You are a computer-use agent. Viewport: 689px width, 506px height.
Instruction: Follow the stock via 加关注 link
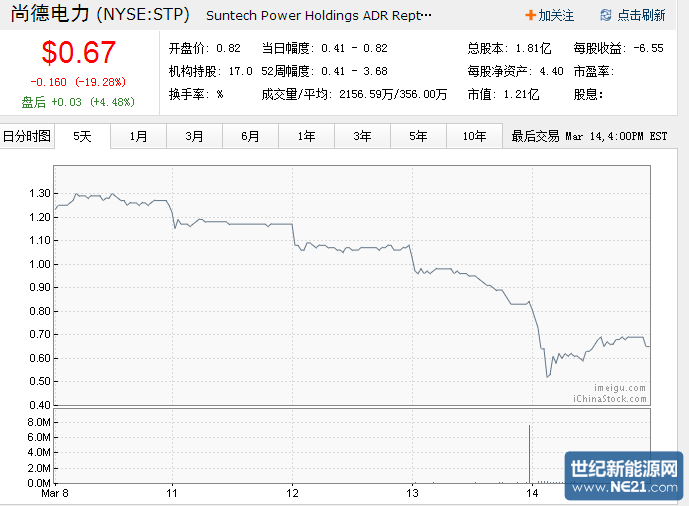pyautogui.click(x=556, y=16)
